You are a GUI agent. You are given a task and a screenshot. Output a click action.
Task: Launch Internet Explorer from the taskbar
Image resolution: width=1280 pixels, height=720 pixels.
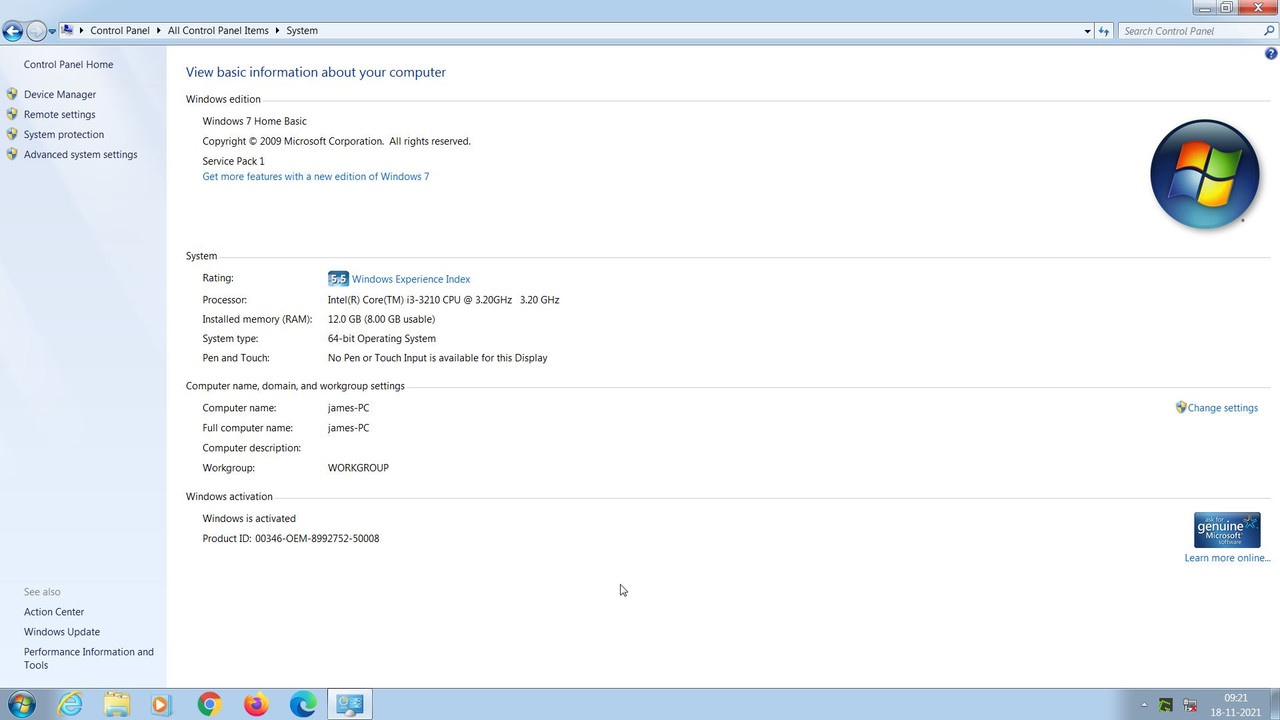[70, 704]
